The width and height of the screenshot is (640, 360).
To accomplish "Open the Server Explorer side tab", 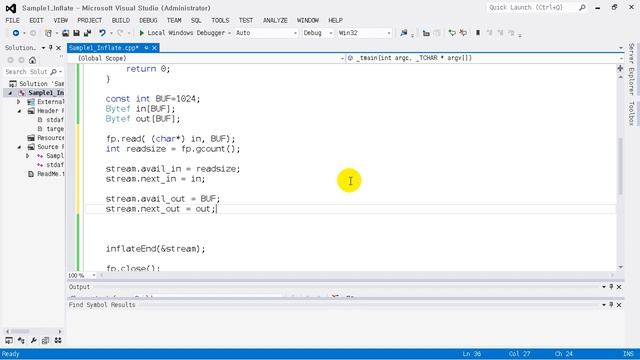I will [631, 69].
